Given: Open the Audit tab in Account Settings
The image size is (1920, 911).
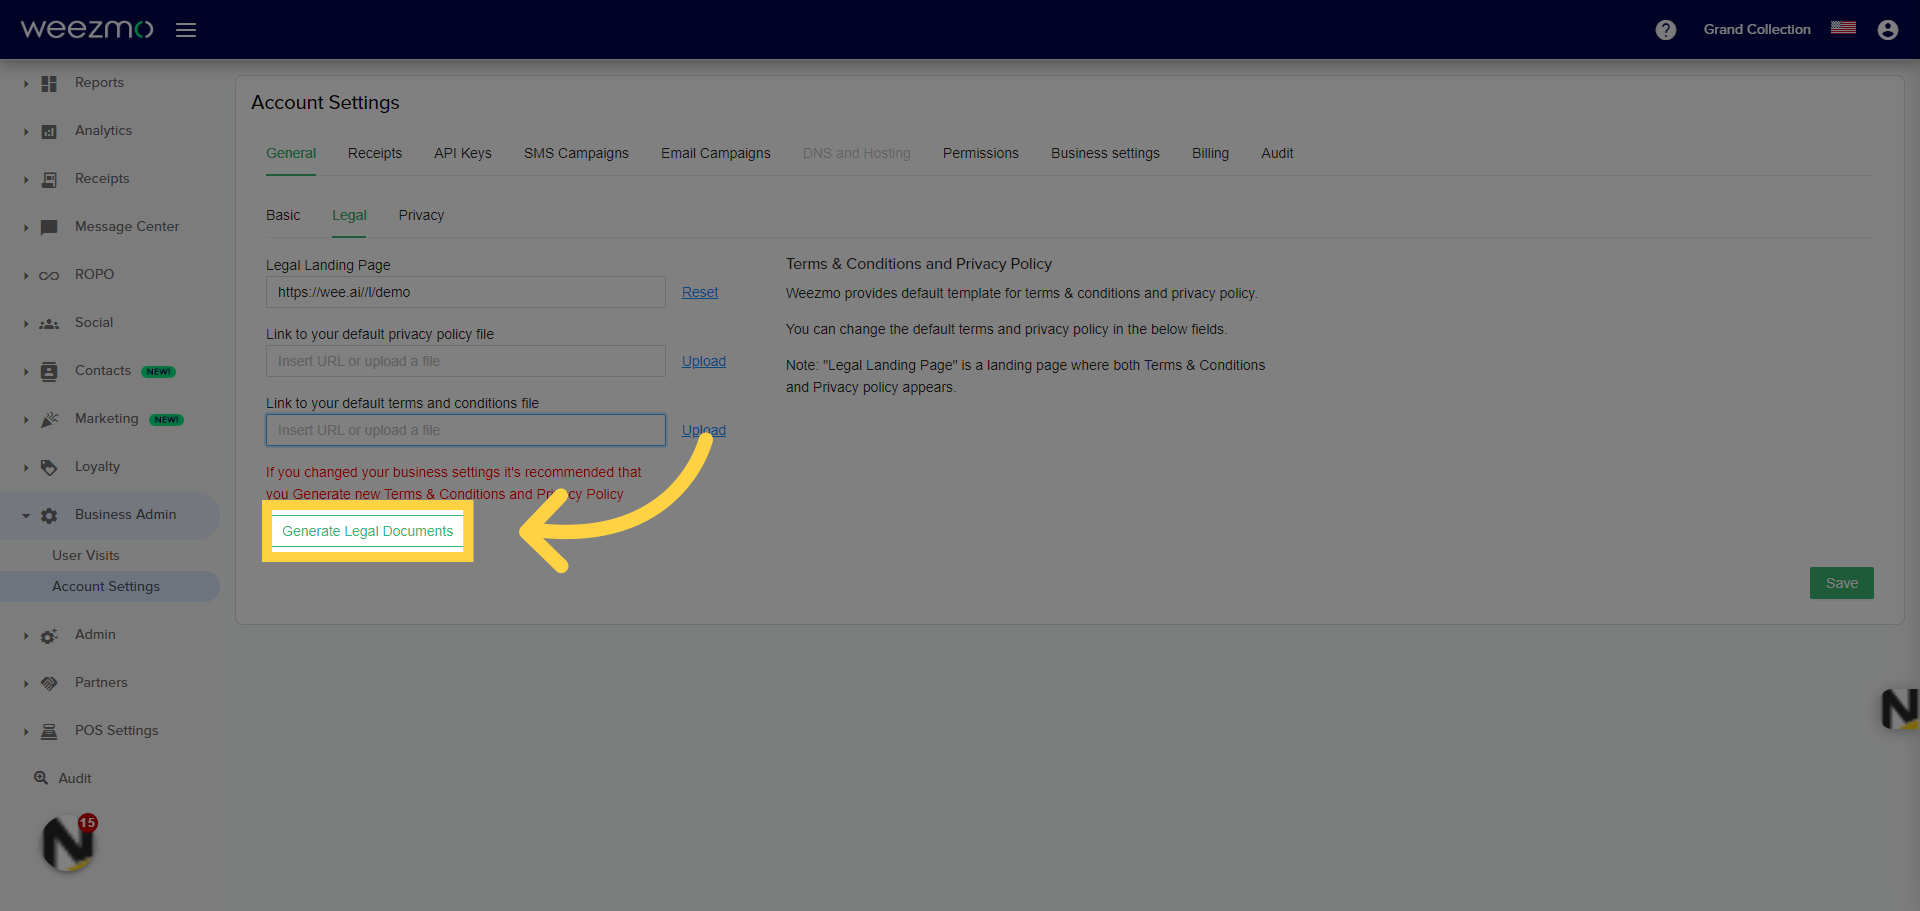Looking at the screenshot, I should pyautogui.click(x=1277, y=153).
